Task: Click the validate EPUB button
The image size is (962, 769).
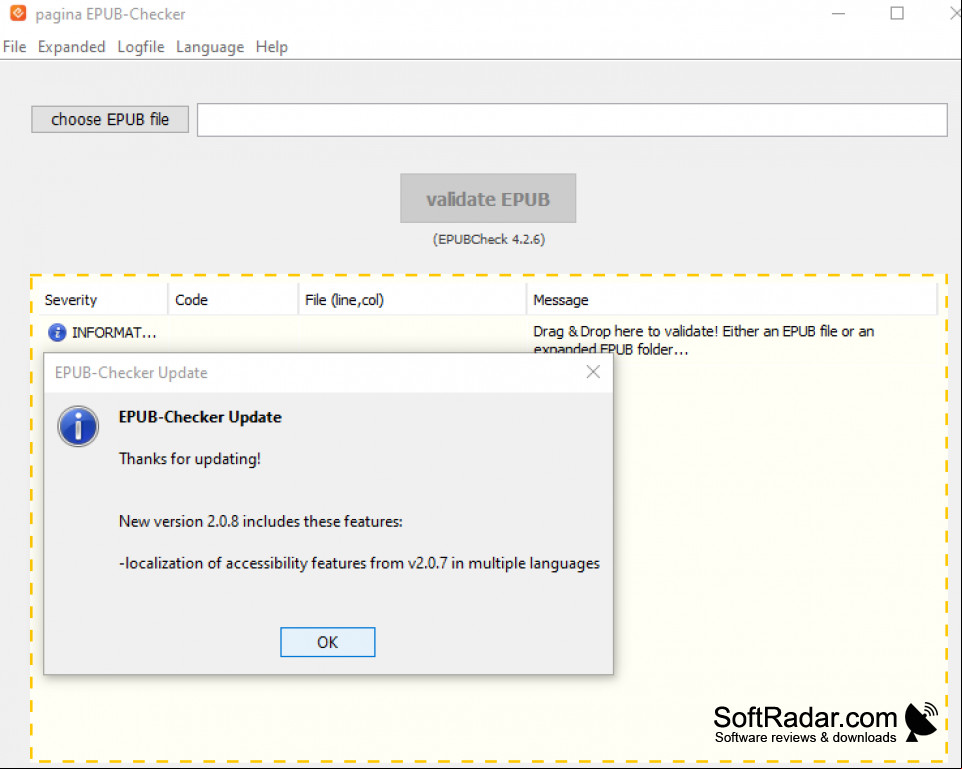Action: click(x=488, y=198)
